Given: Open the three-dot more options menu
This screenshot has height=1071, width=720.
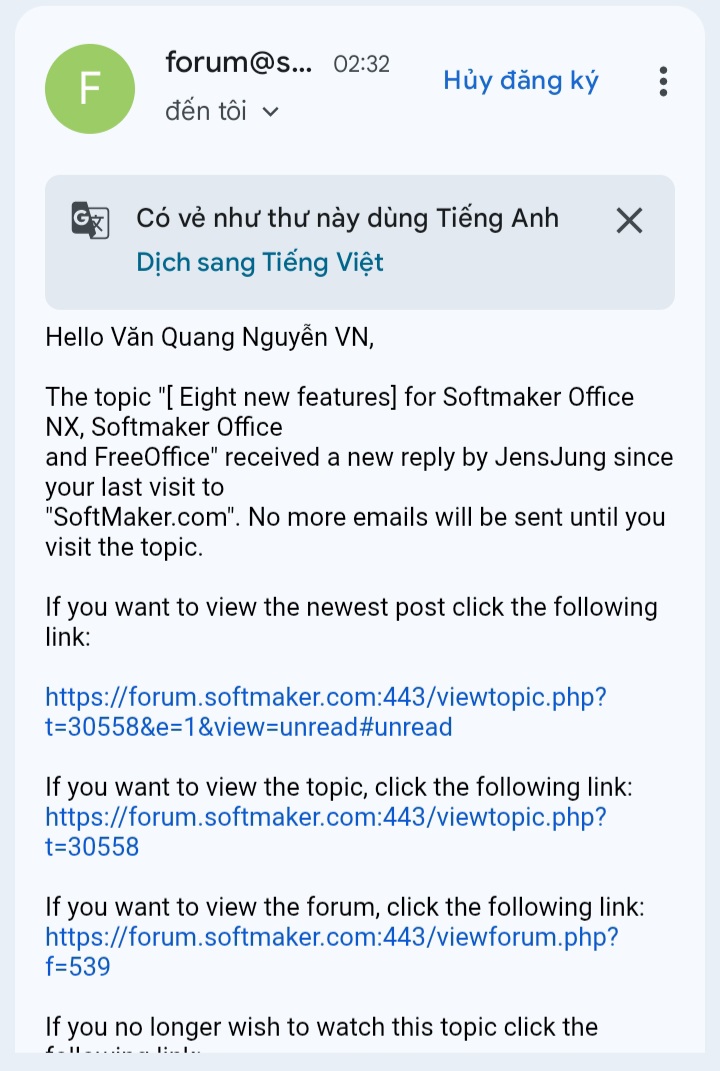Looking at the screenshot, I should (x=663, y=81).
